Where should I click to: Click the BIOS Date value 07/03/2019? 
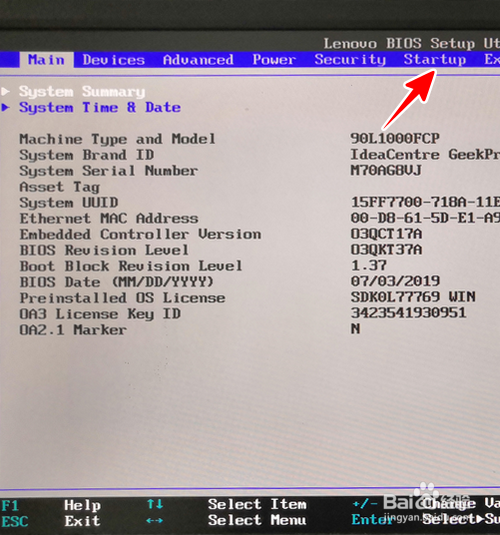(x=395, y=281)
